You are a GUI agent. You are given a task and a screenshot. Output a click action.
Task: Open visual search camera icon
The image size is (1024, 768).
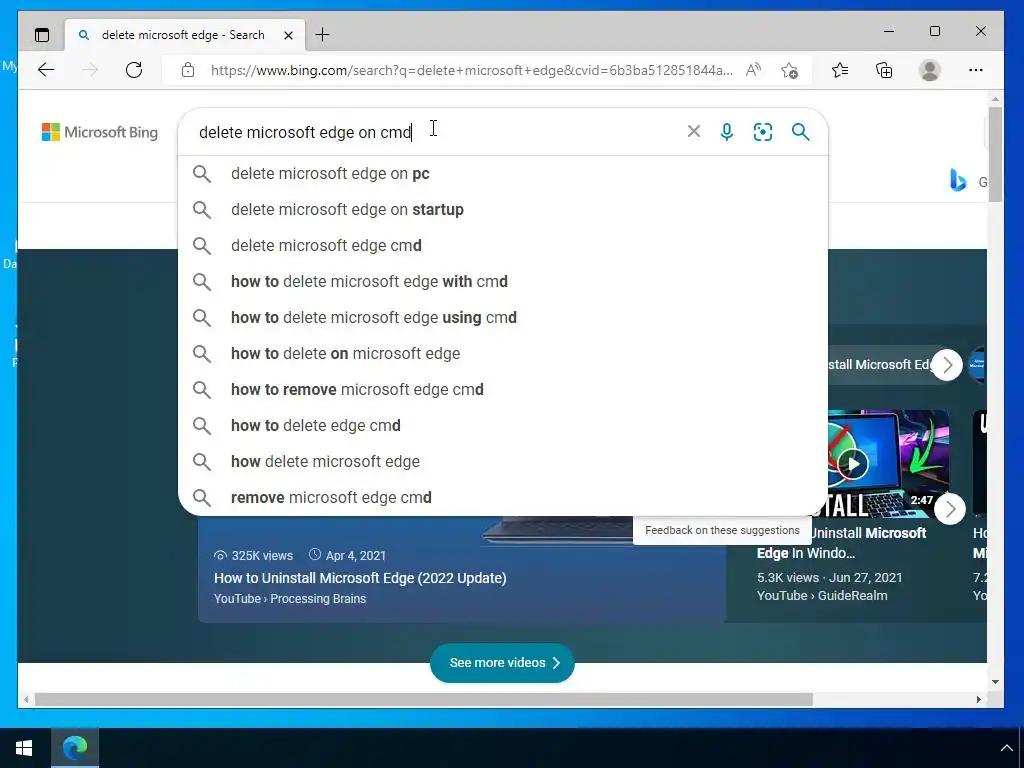tap(763, 132)
